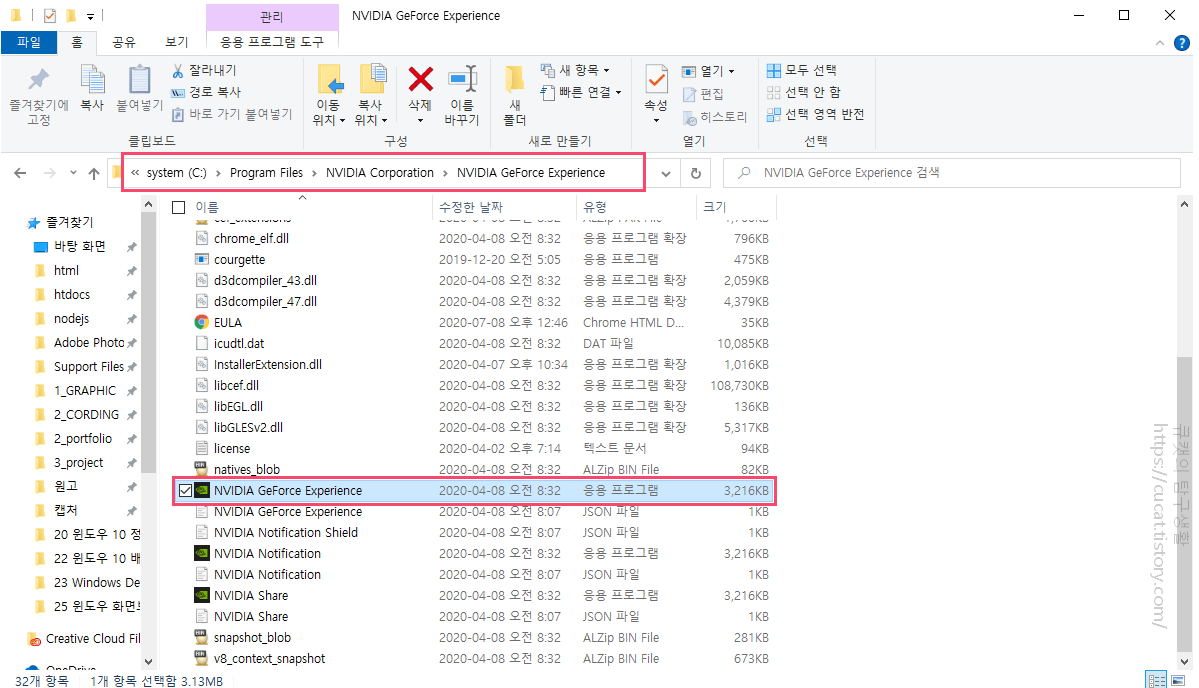This screenshot has width=1199, height=688.
Task: Click Edit (편집) in ribbon
Action: [x=703, y=93]
